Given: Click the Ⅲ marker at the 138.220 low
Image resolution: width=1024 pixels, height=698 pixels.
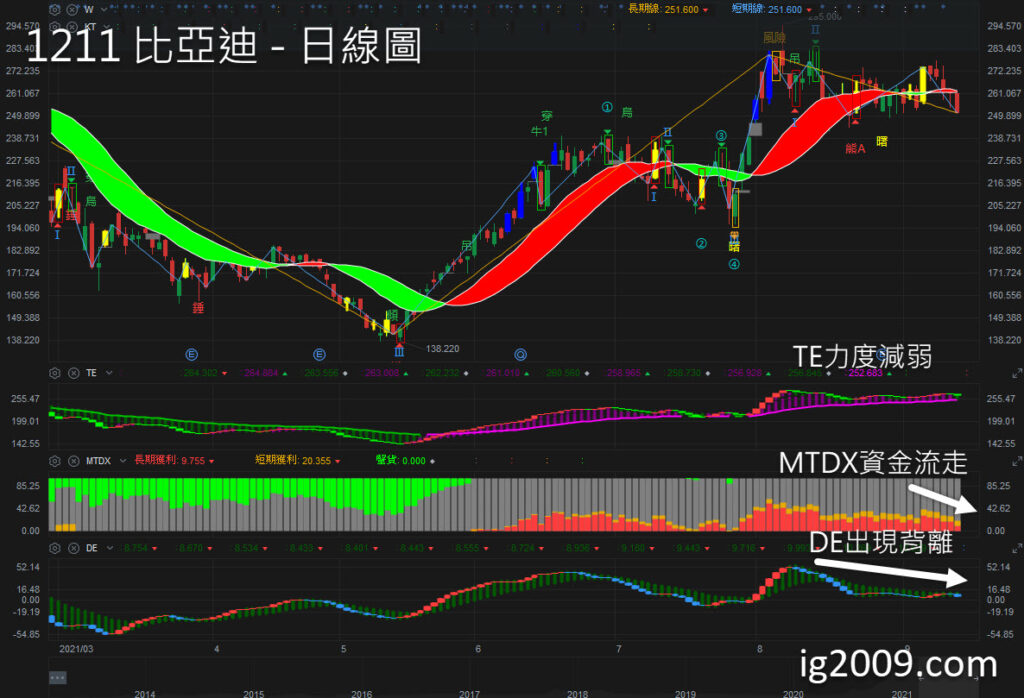Looking at the screenshot, I should click(x=399, y=351).
